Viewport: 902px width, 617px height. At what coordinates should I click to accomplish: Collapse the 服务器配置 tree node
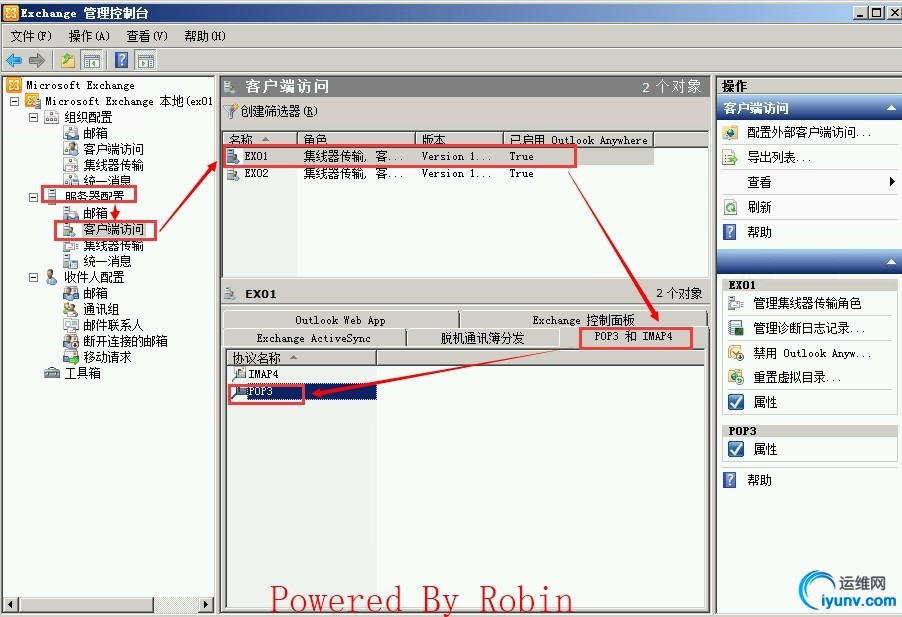click(x=33, y=197)
